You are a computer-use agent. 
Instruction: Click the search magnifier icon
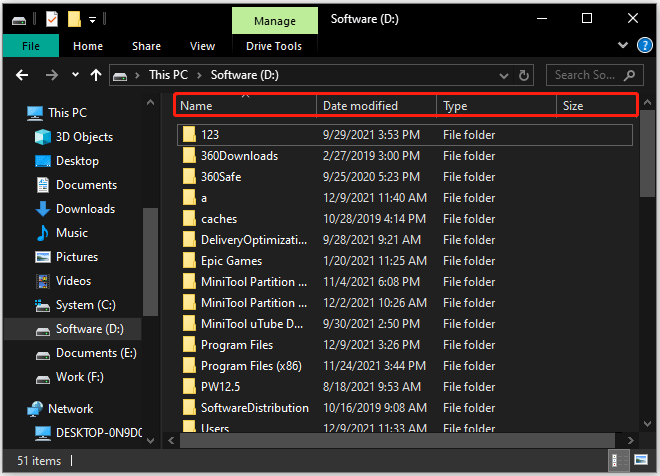point(629,75)
